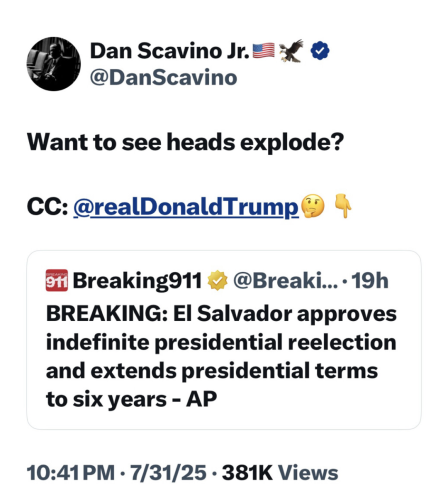Viewport: 448px width, 500px height.
Task: Click the "CC:" text in the post
Action: pos(47,207)
